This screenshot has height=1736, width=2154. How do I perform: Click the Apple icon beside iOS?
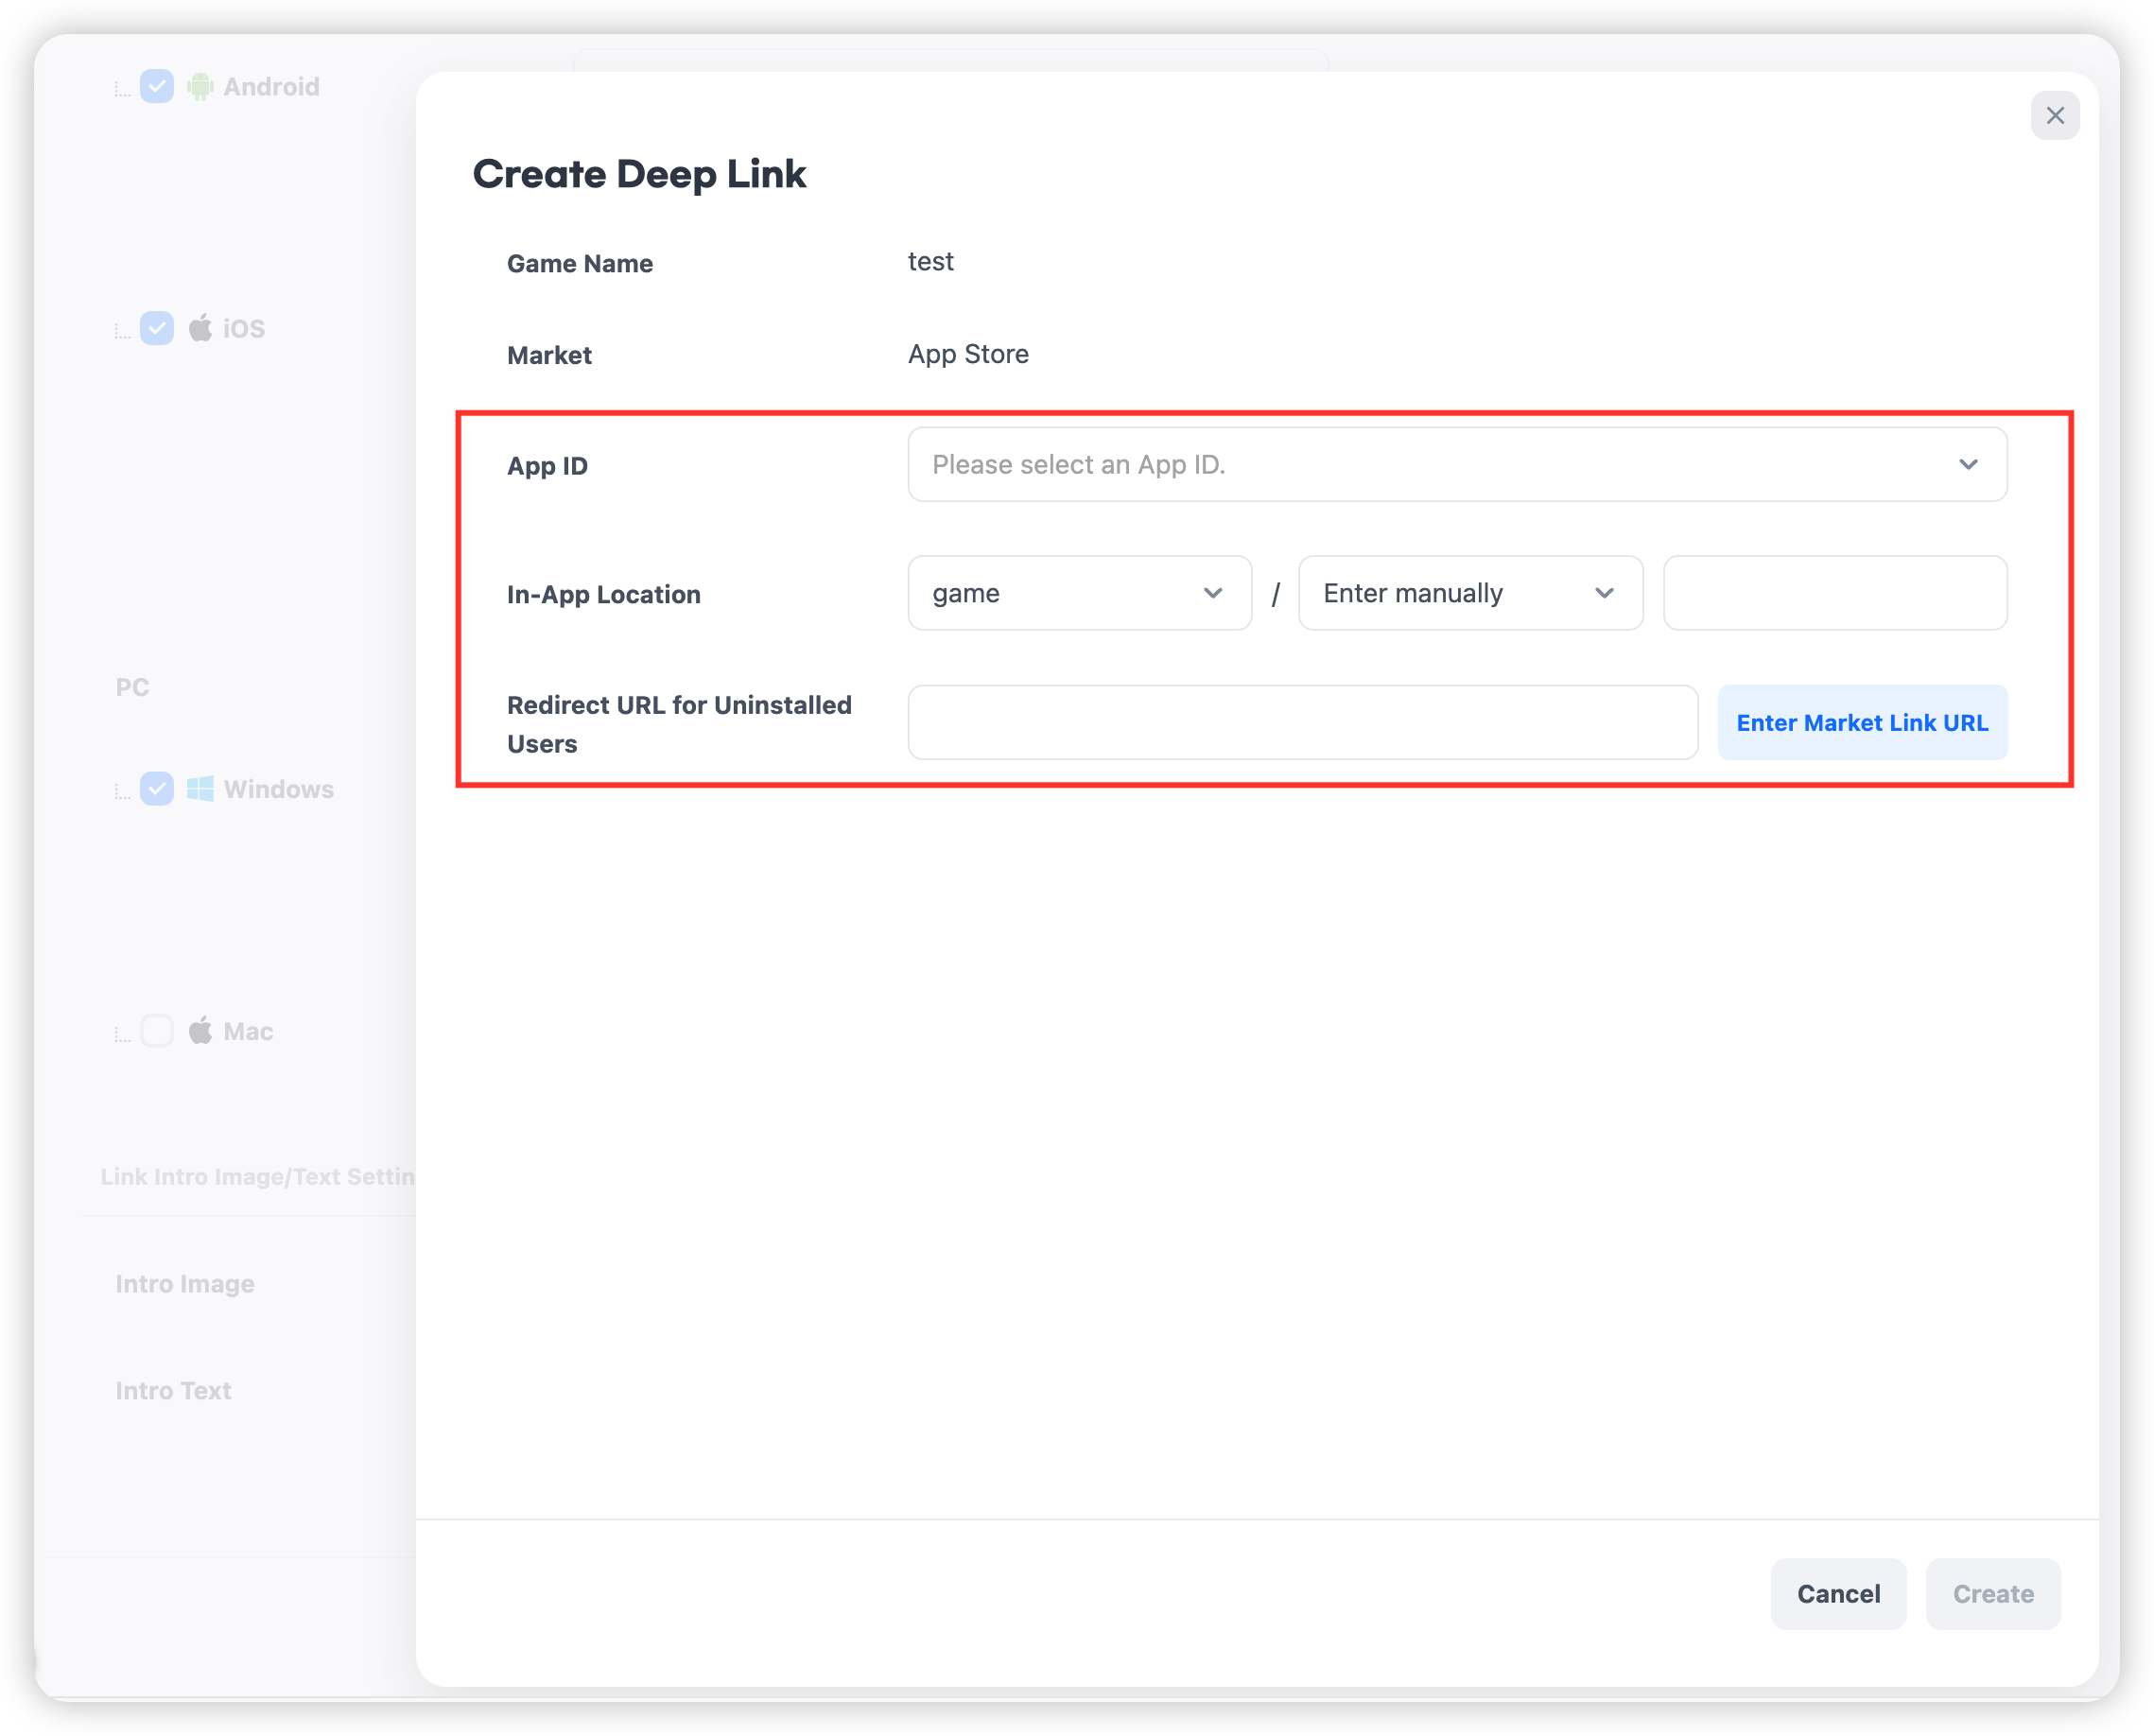click(200, 328)
